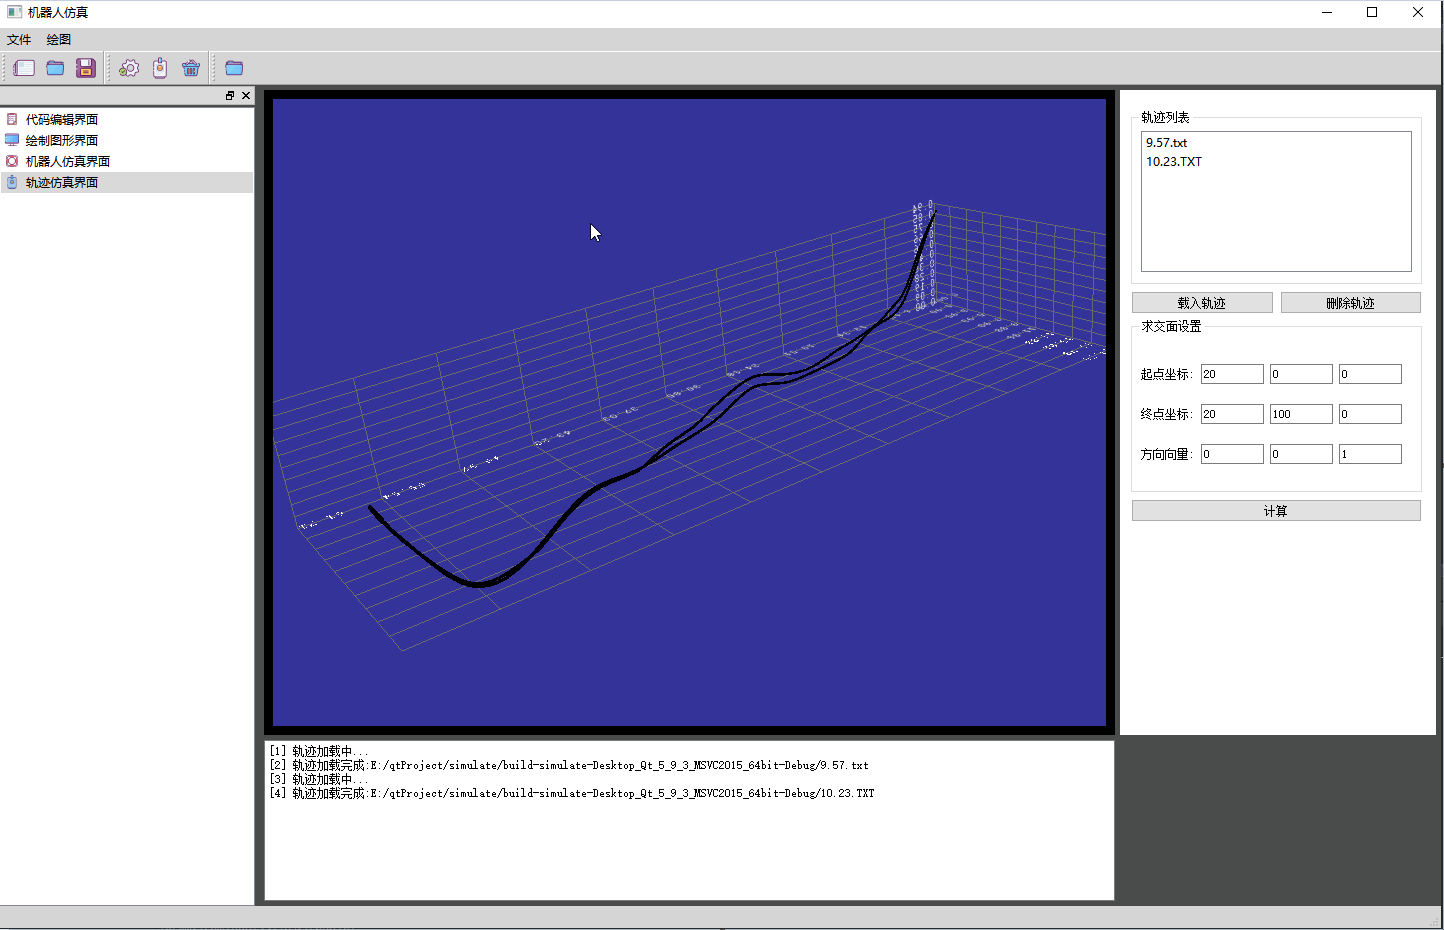Screen dimensions: 1444x930
Task: Click the new document newspaper toolbar icon
Action: [24, 68]
